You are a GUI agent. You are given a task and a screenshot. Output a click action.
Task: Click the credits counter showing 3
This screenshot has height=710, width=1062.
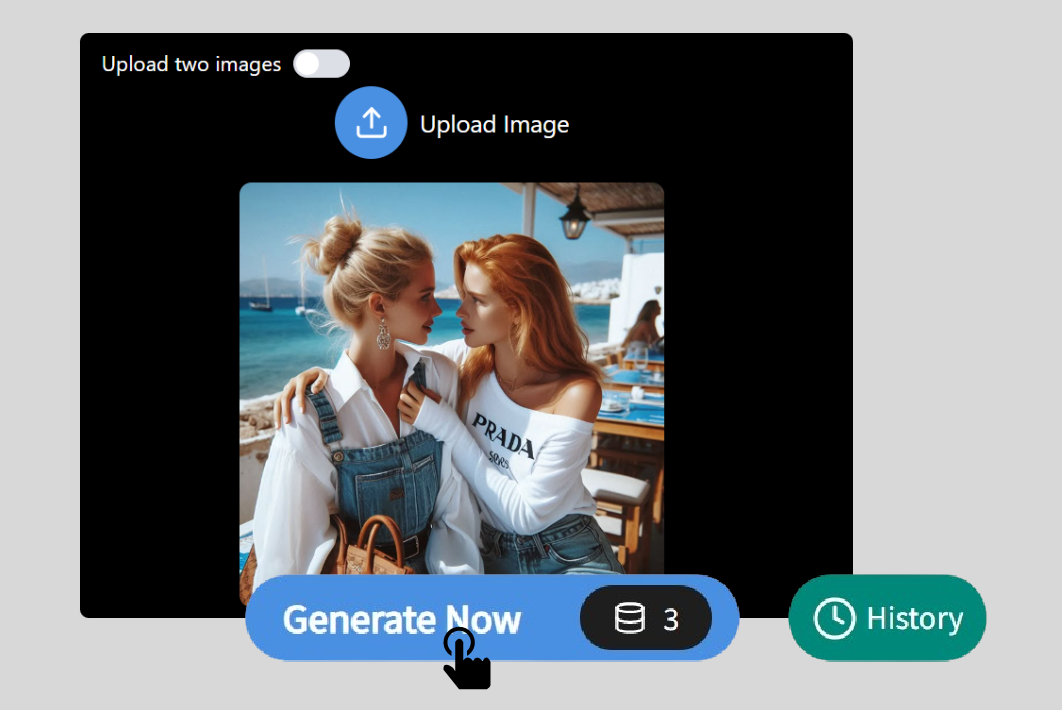(x=645, y=618)
